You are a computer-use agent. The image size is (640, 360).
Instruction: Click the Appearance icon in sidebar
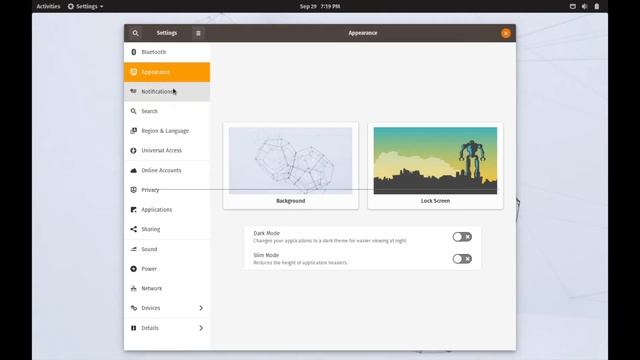pos(133,72)
